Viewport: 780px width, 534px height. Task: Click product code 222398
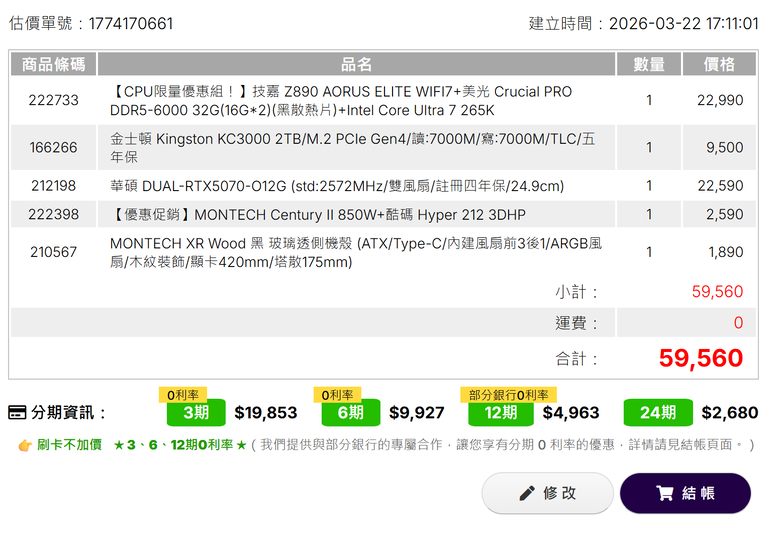point(53,214)
